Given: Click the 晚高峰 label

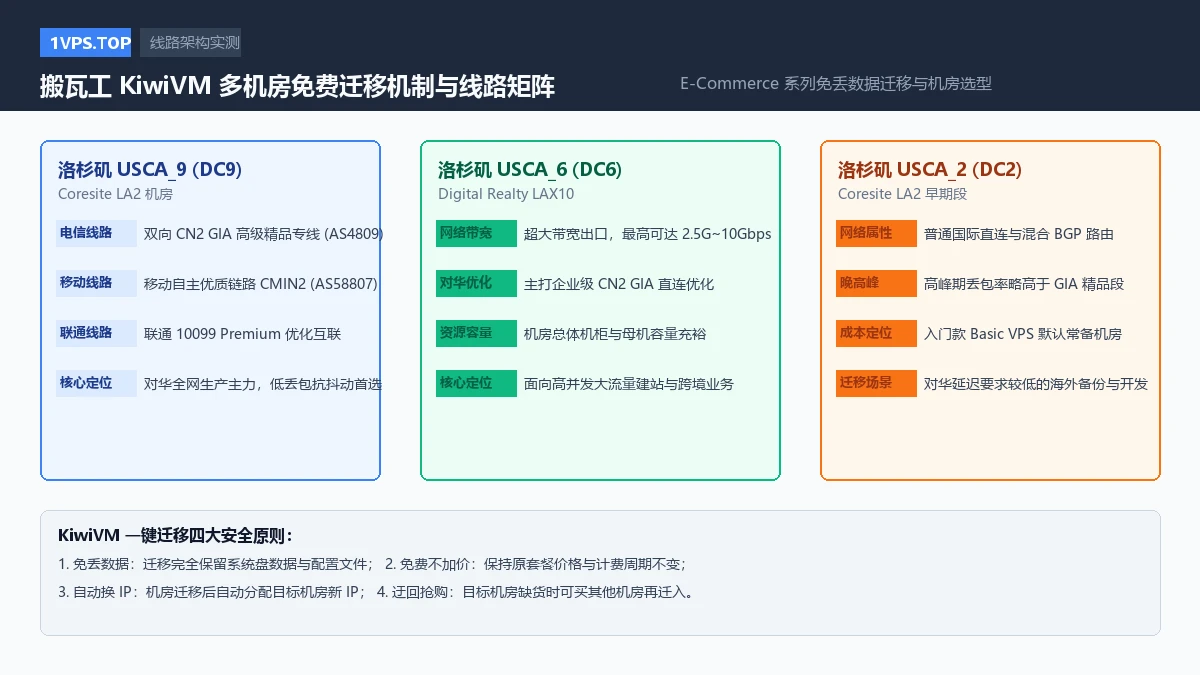Looking at the screenshot, I should click(877, 284).
